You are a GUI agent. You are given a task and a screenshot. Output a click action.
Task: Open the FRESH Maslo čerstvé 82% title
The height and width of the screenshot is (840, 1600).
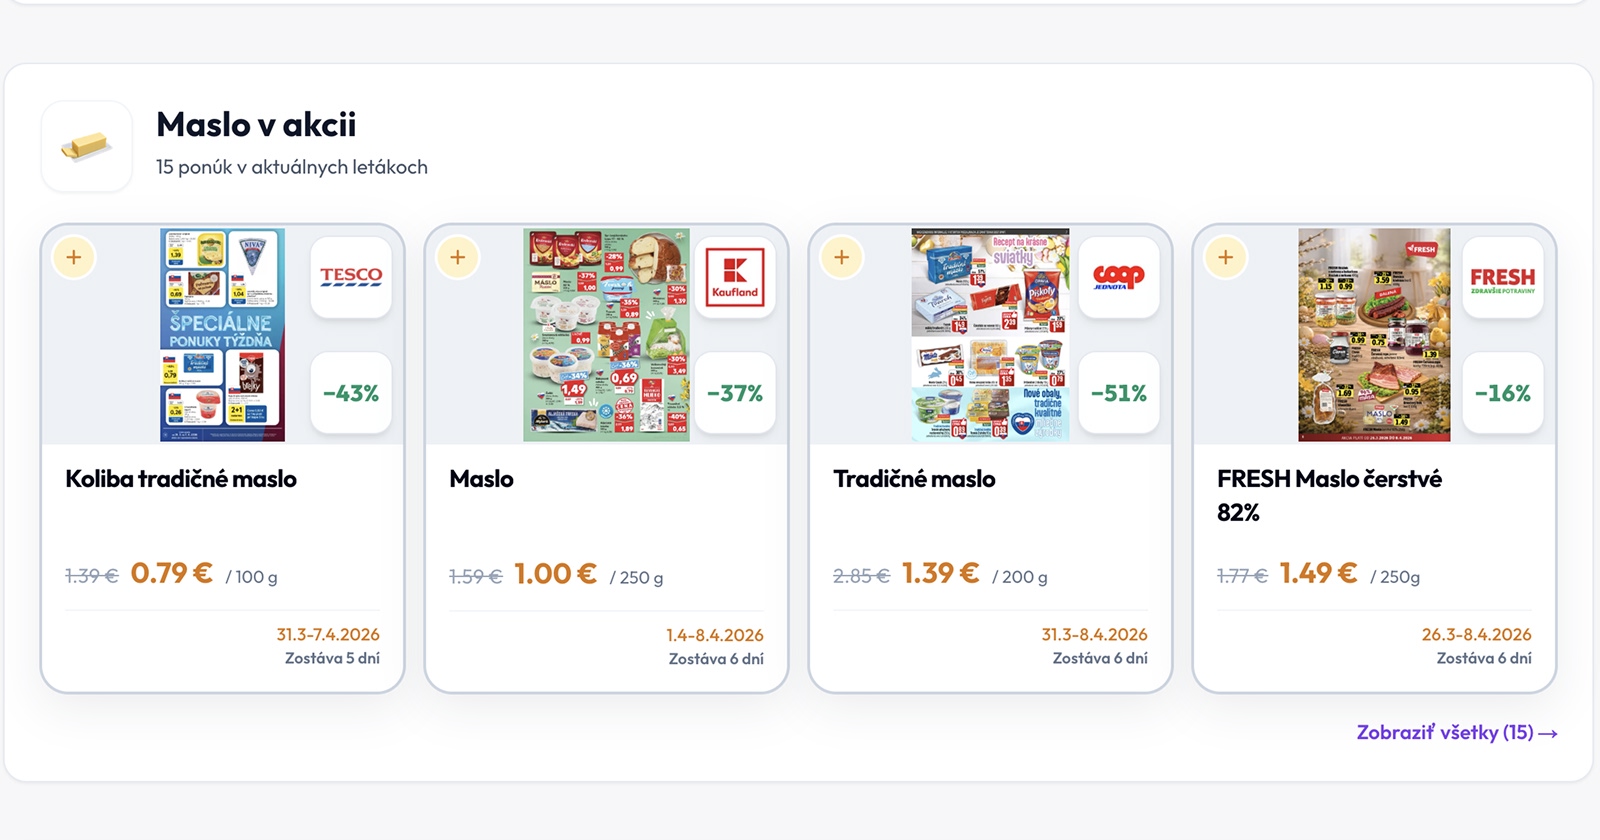click(1329, 495)
